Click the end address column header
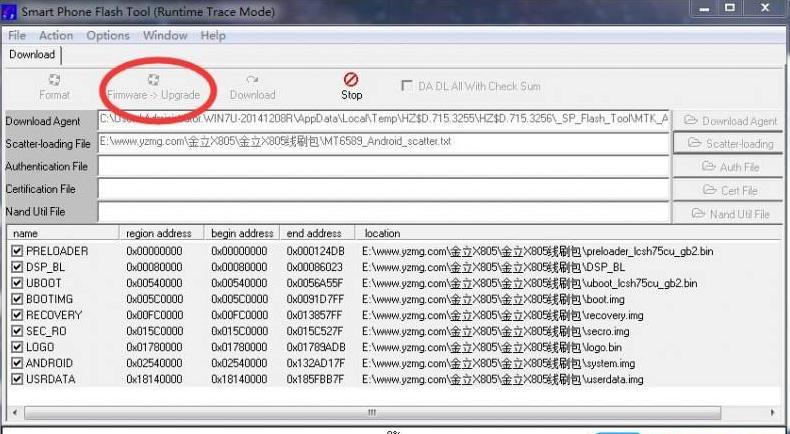This screenshot has height=434, width=790. [x=317, y=233]
